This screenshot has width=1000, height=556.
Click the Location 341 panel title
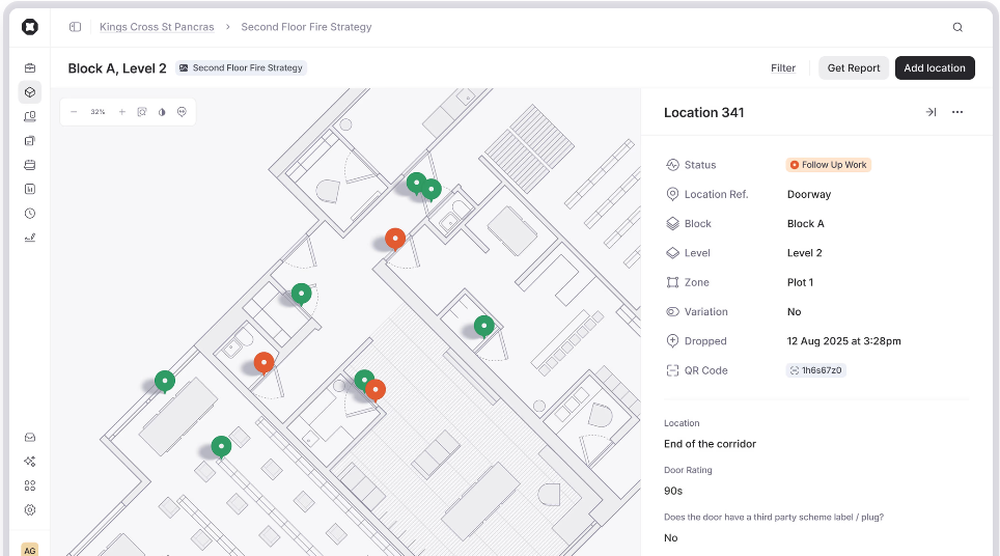coord(704,112)
